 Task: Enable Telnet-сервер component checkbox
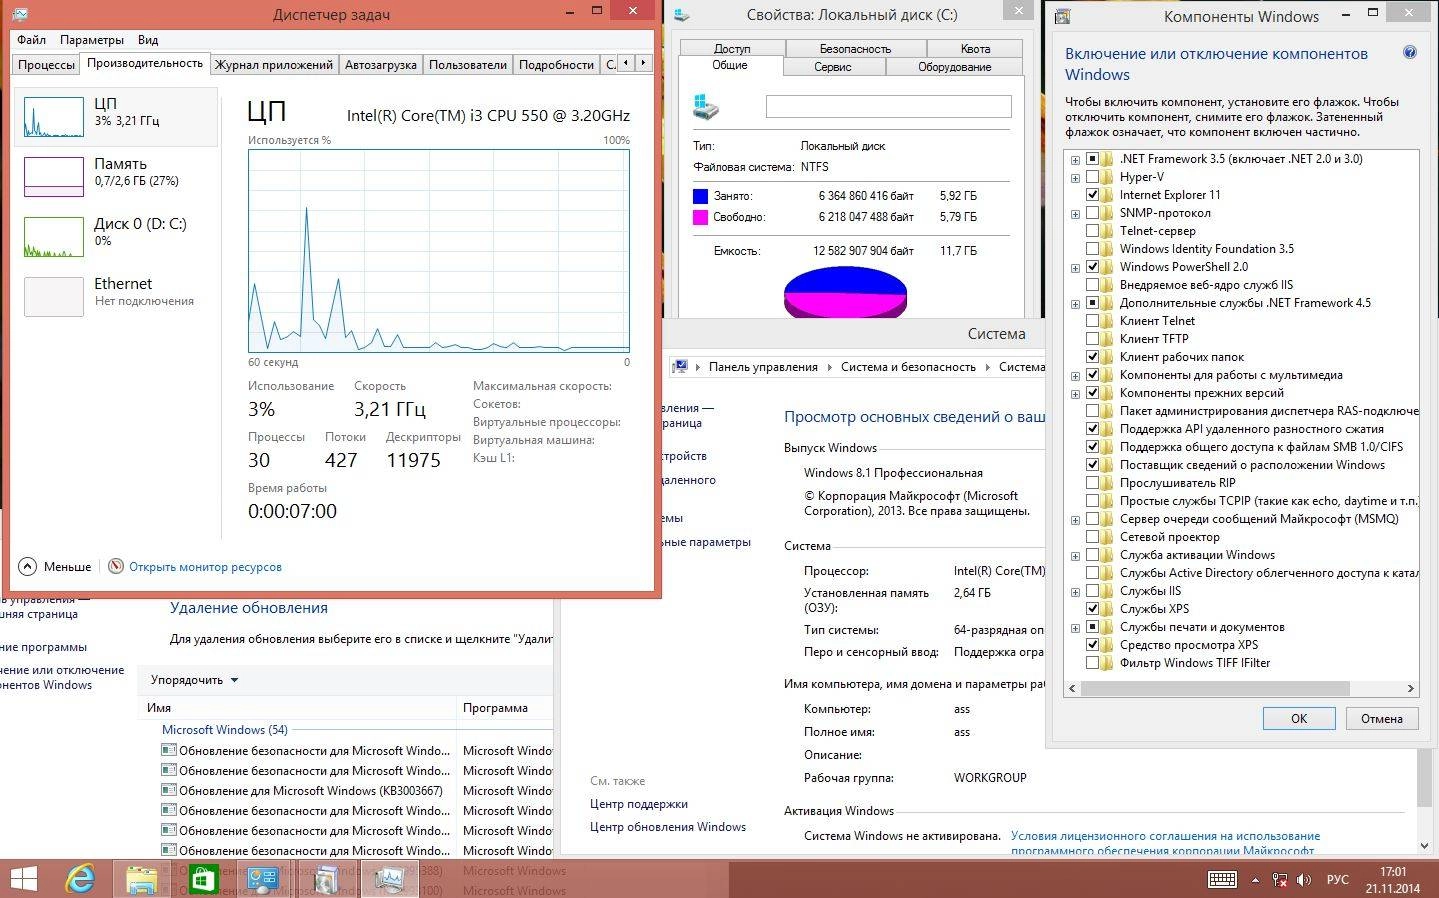(1092, 231)
